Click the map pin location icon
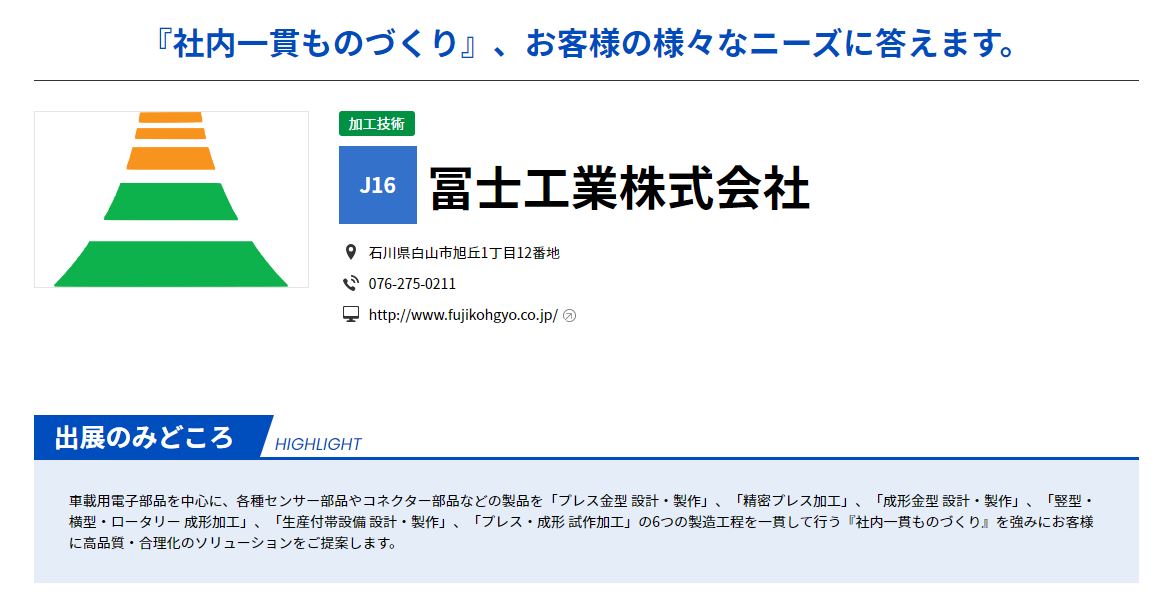This screenshot has width=1176, height=613. (350, 252)
